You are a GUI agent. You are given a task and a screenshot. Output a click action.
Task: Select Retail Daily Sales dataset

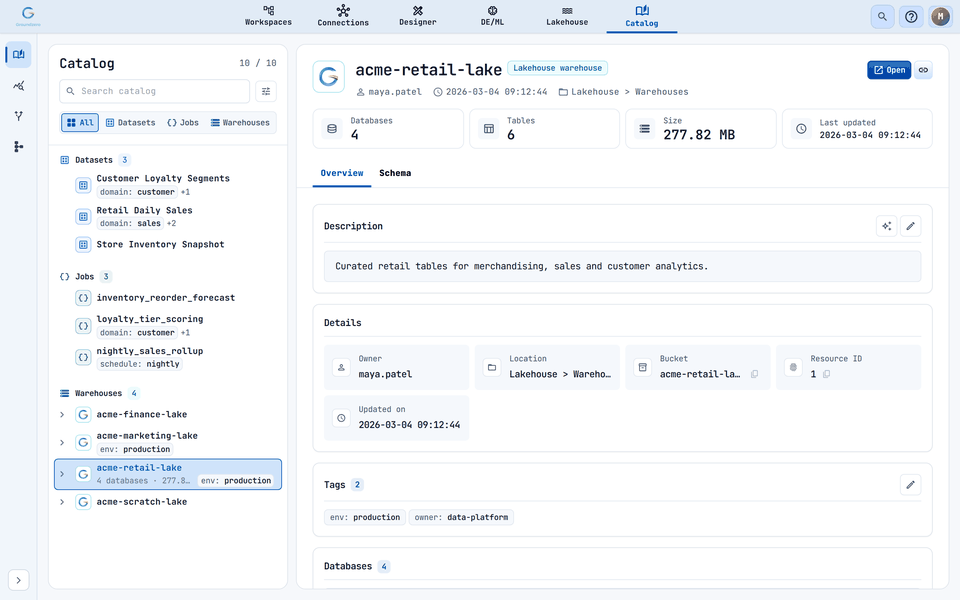pos(168,217)
